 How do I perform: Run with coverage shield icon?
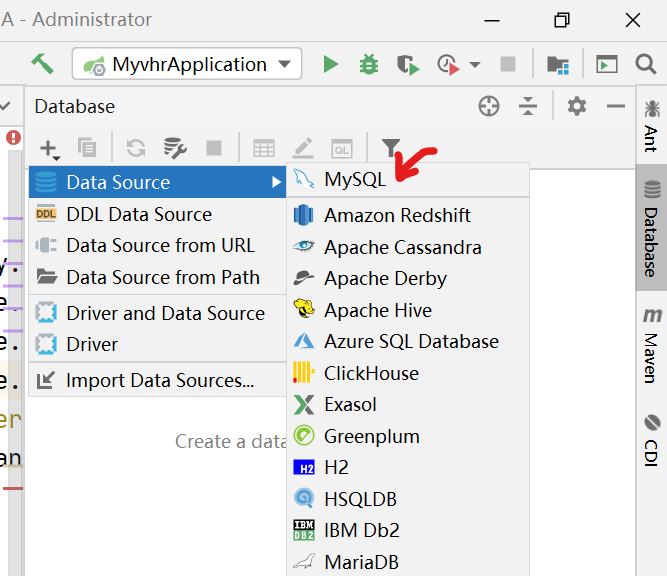(x=408, y=65)
